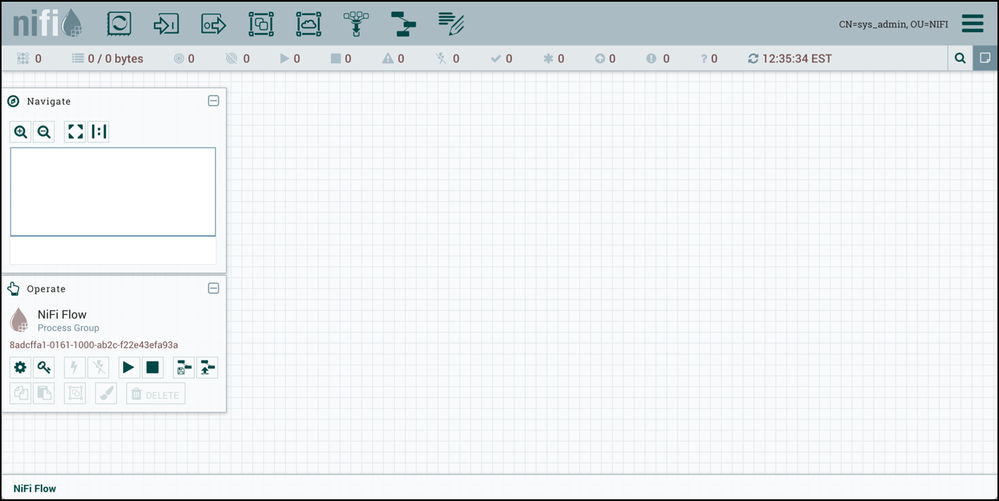999x501 pixels.
Task: Click the stopped components count
Action: click(x=341, y=59)
